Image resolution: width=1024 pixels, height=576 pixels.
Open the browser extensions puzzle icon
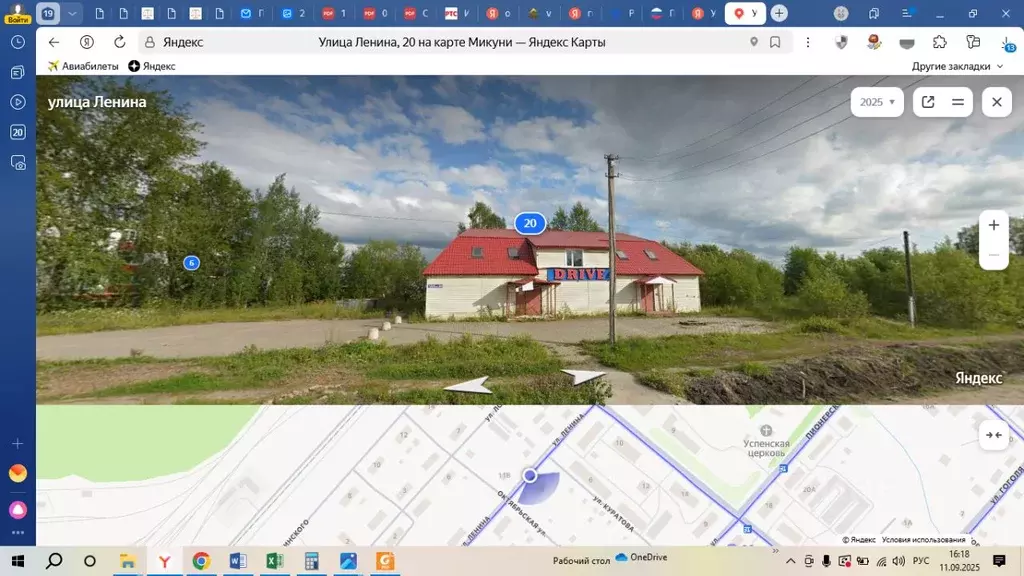pyautogui.click(x=938, y=44)
